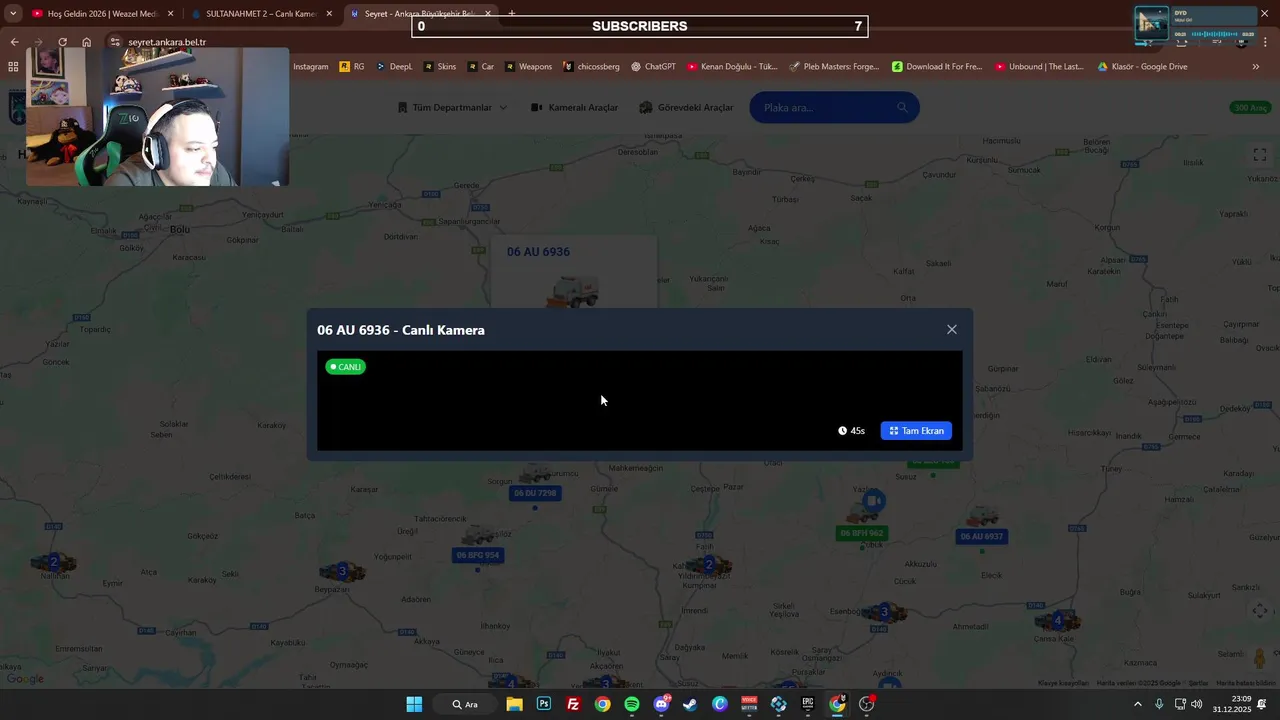Open vehicle cluster near Esenboğa
Image resolution: width=1280 pixels, height=720 pixels.
884,612
